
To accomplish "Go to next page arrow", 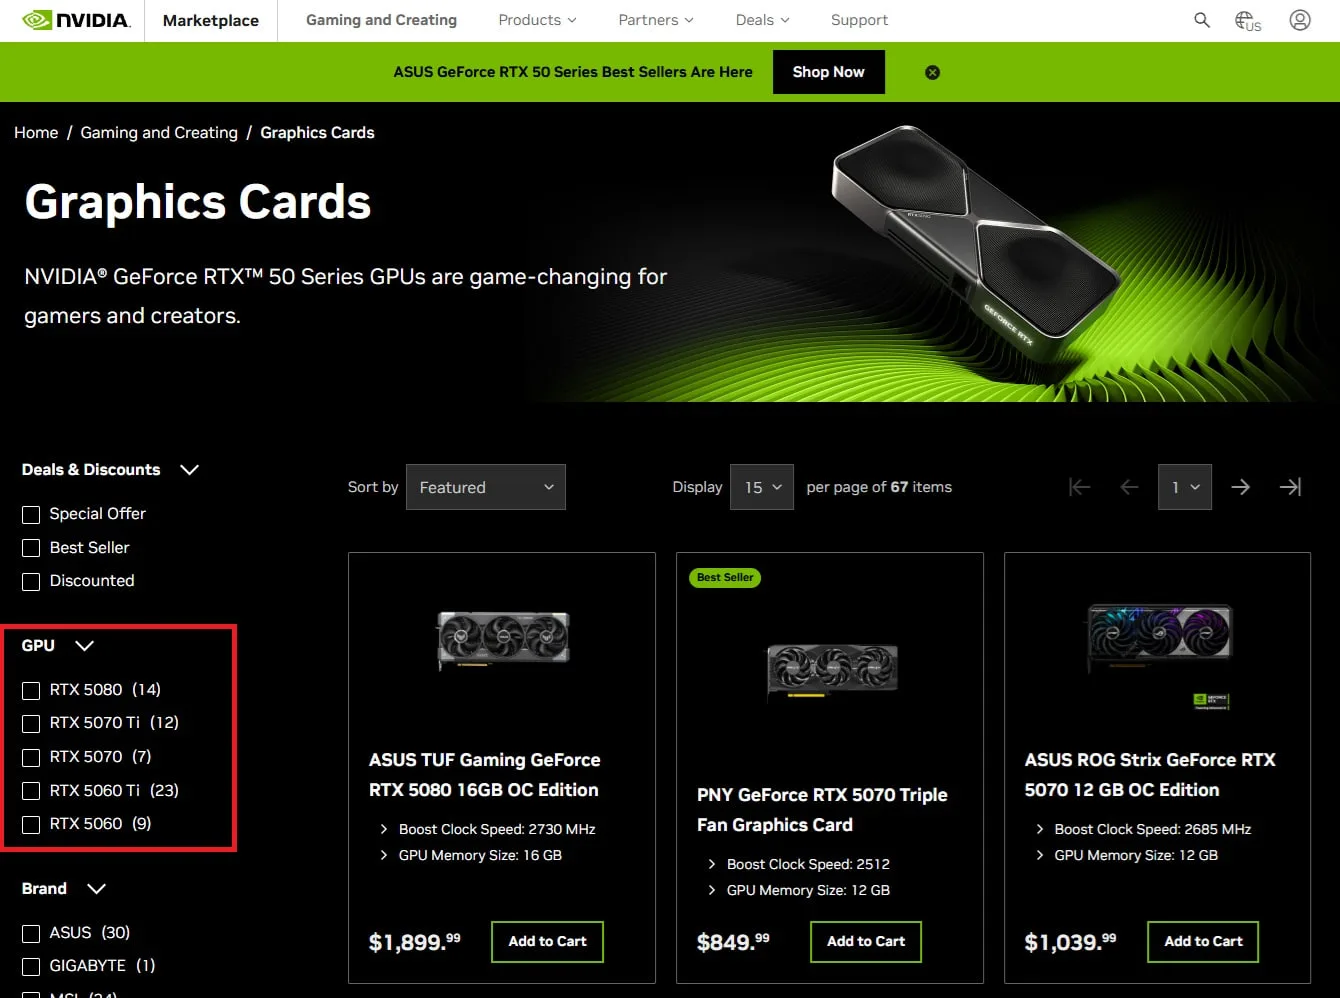I will pos(1241,487).
